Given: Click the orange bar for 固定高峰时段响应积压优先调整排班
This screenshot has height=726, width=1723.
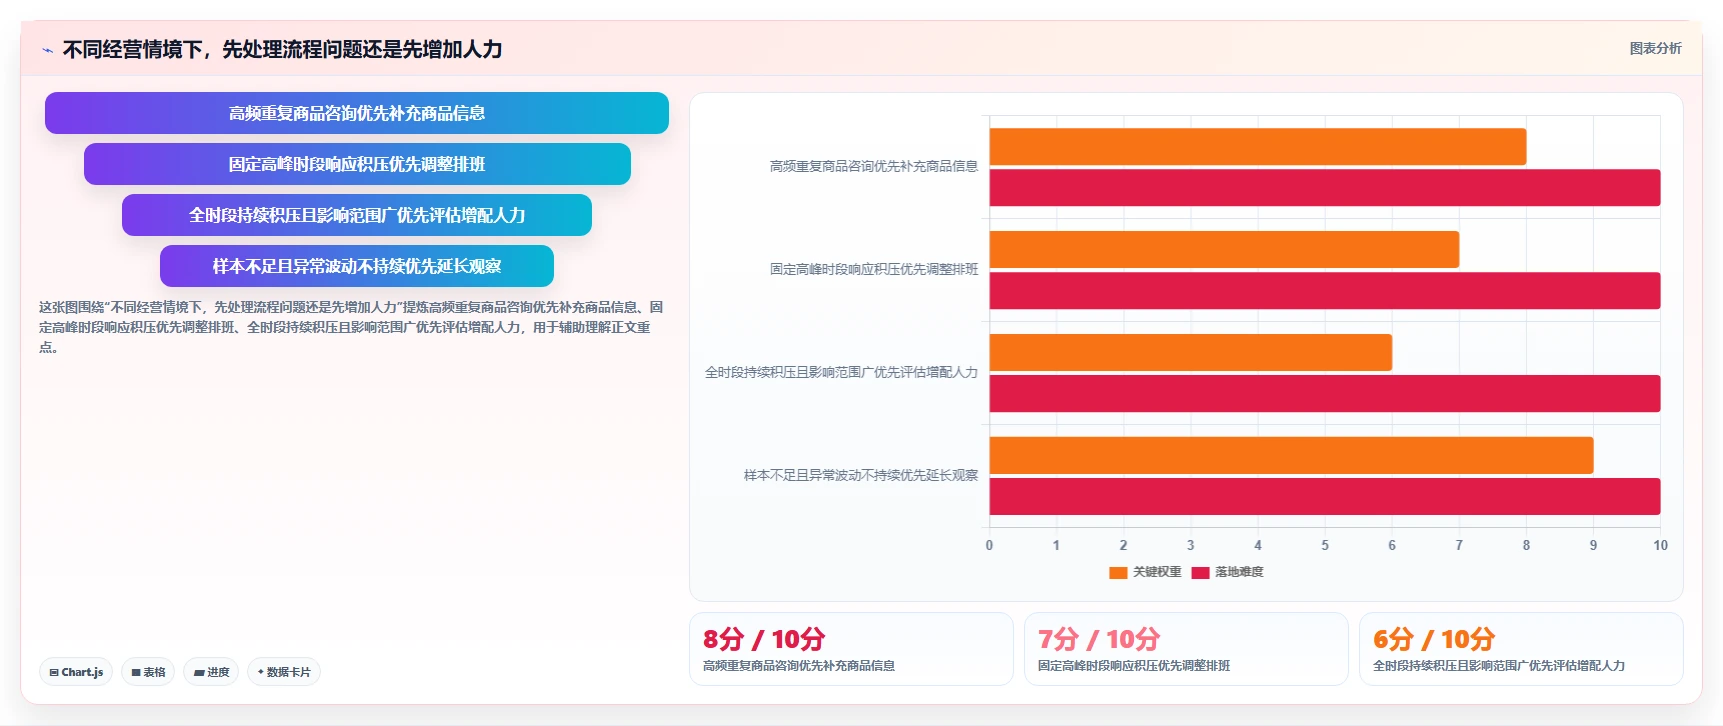Looking at the screenshot, I should pos(1224,250).
